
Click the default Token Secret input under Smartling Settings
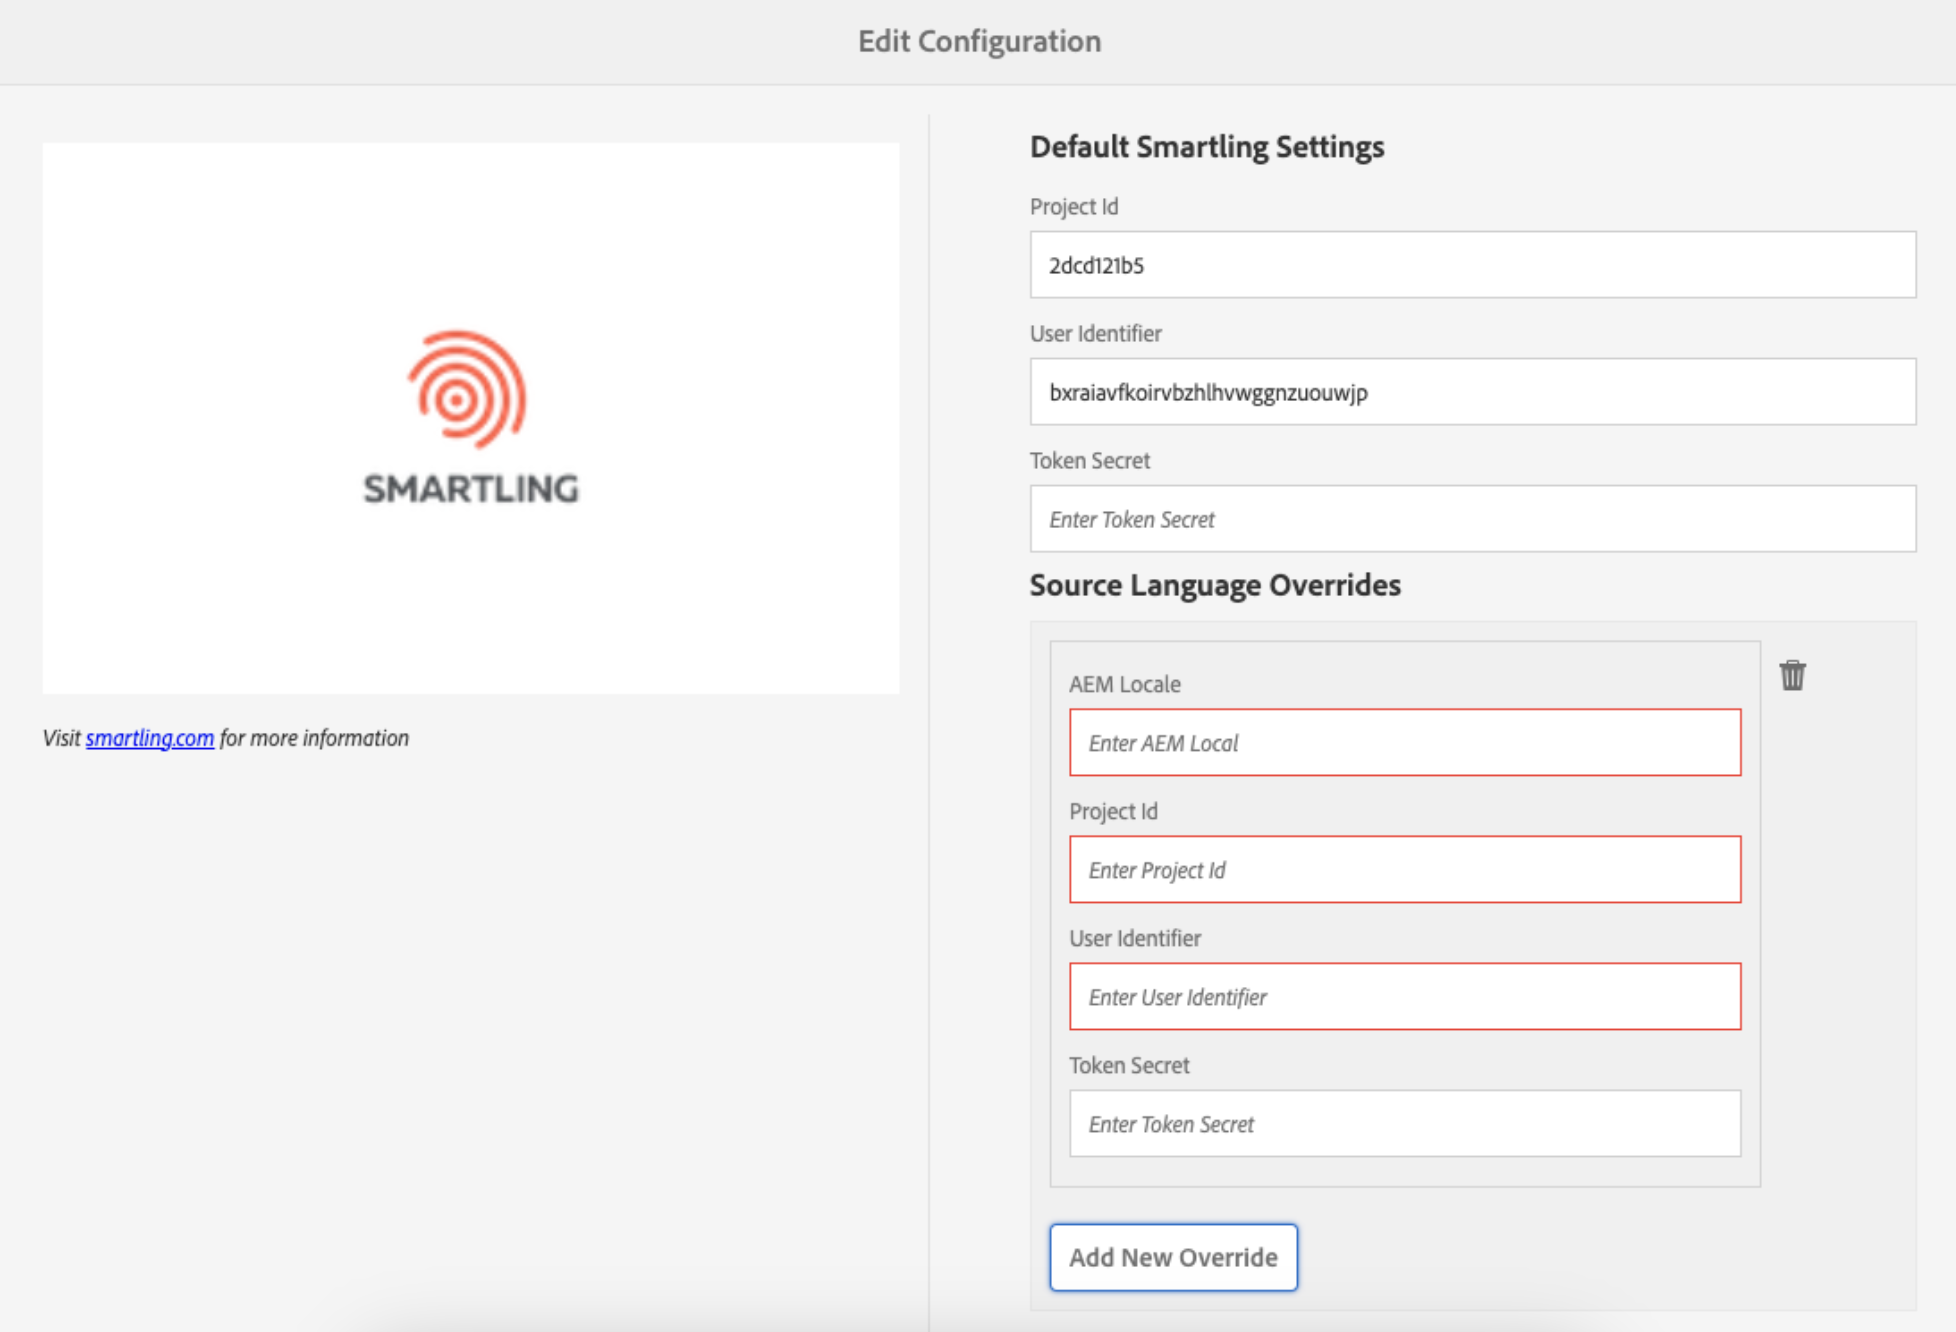1472,519
